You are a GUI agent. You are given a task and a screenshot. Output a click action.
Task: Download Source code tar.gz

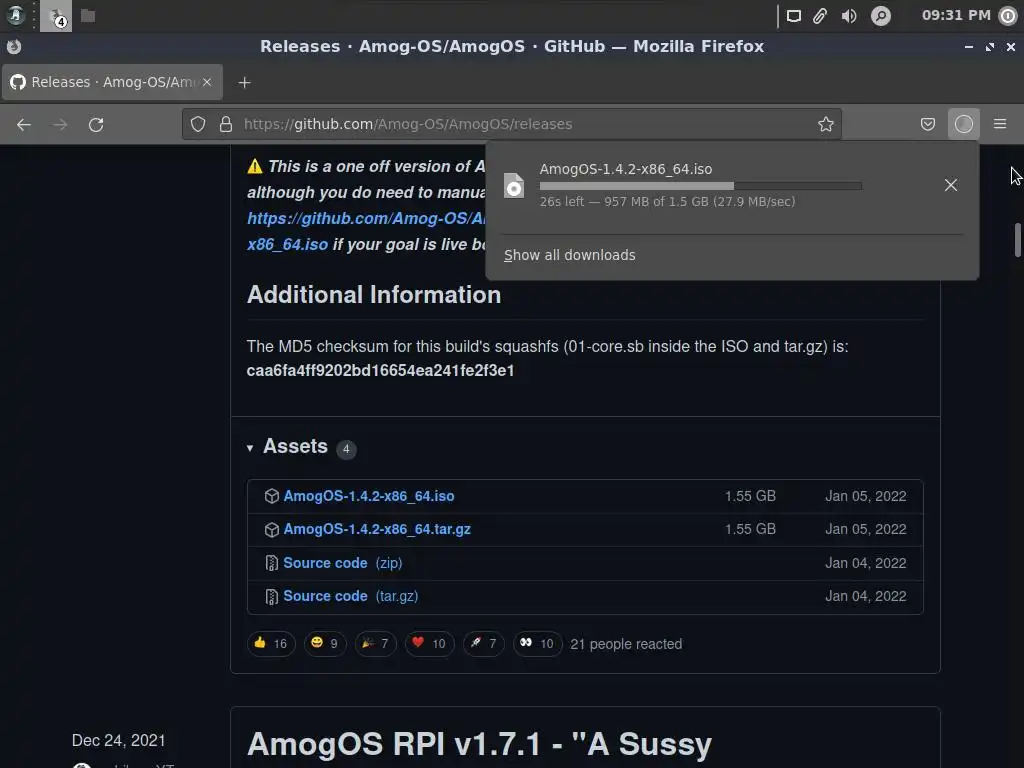351,596
